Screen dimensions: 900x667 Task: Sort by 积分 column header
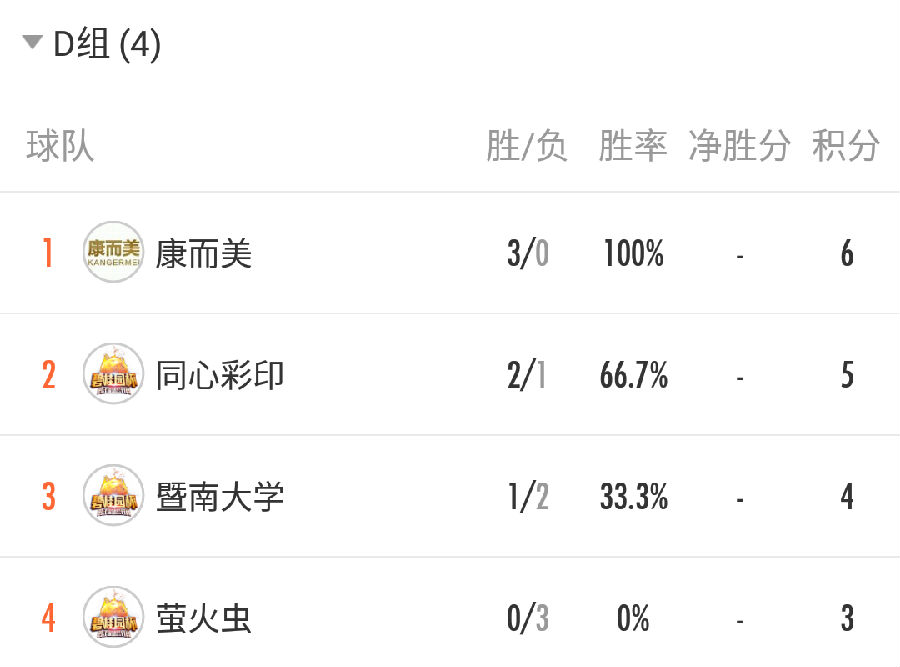click(x=845, y=146)
